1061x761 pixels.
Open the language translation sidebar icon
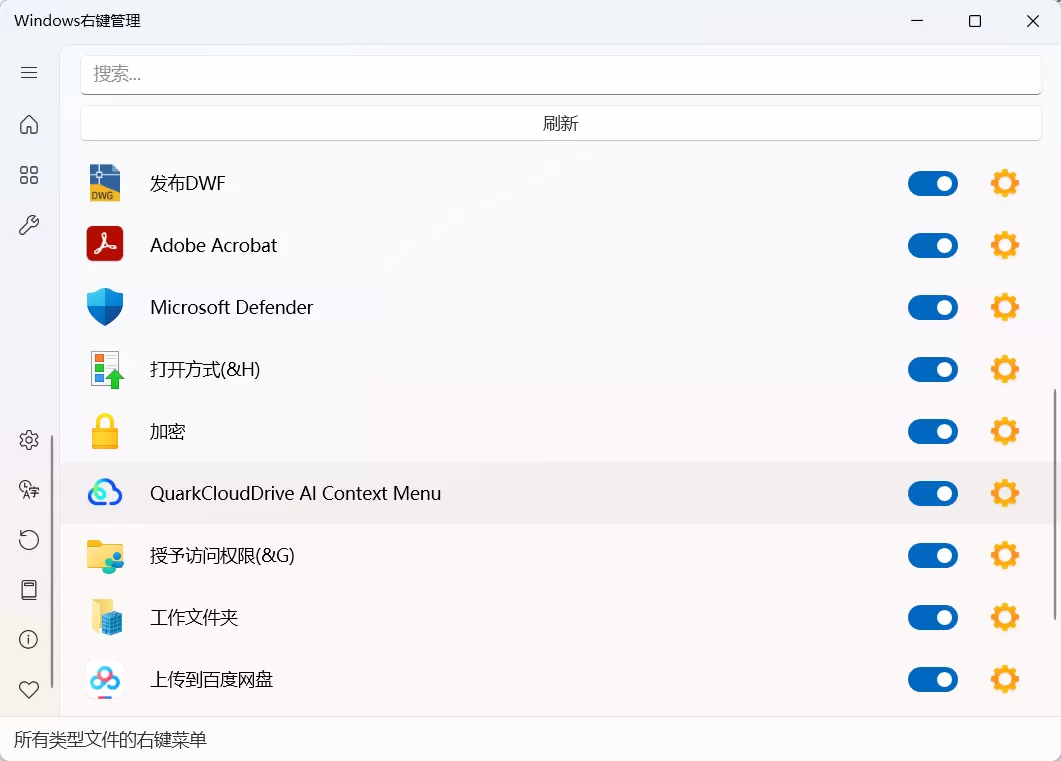click(x=29, y=489)
